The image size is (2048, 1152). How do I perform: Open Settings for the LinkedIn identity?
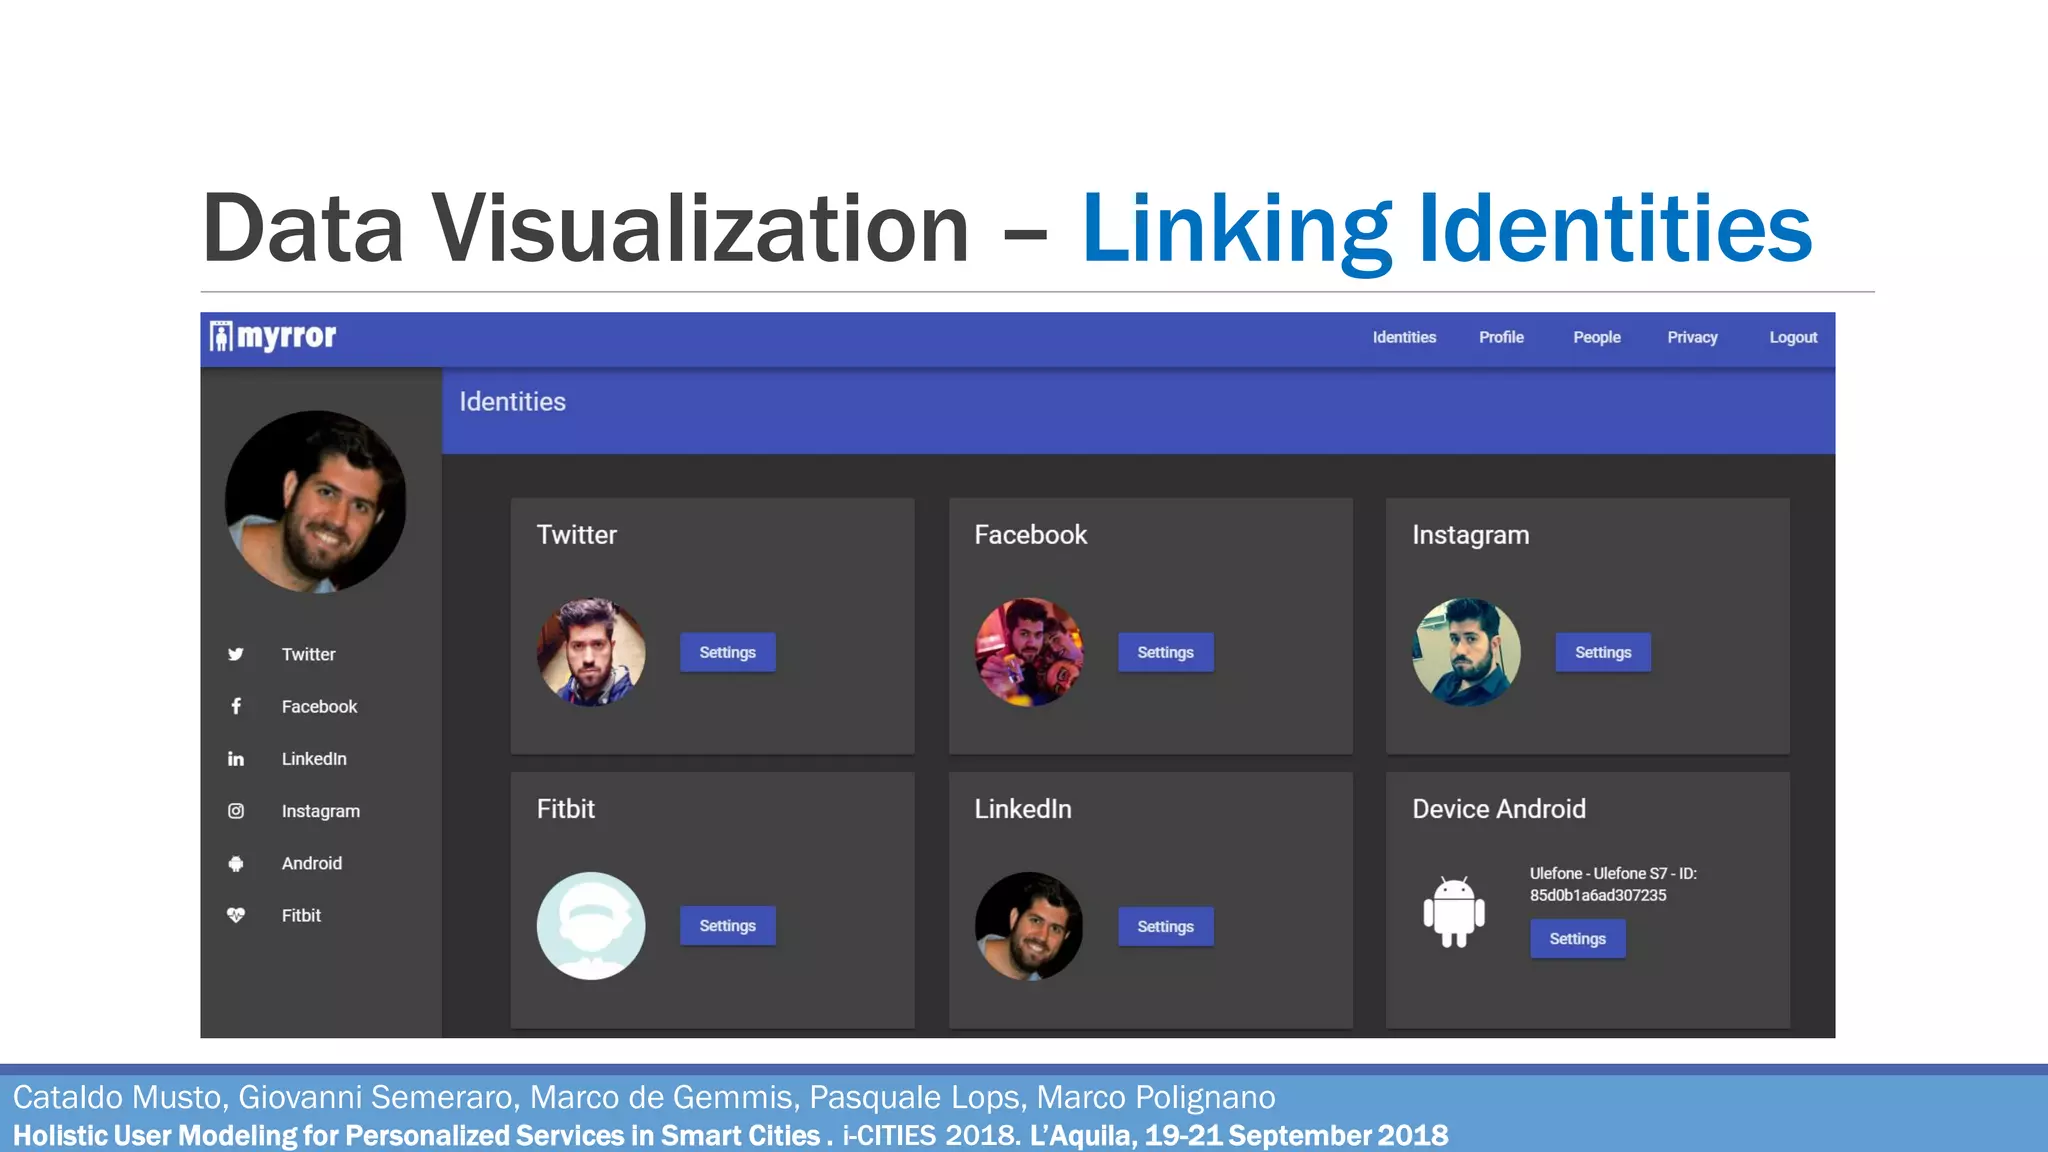[1166, 926]
